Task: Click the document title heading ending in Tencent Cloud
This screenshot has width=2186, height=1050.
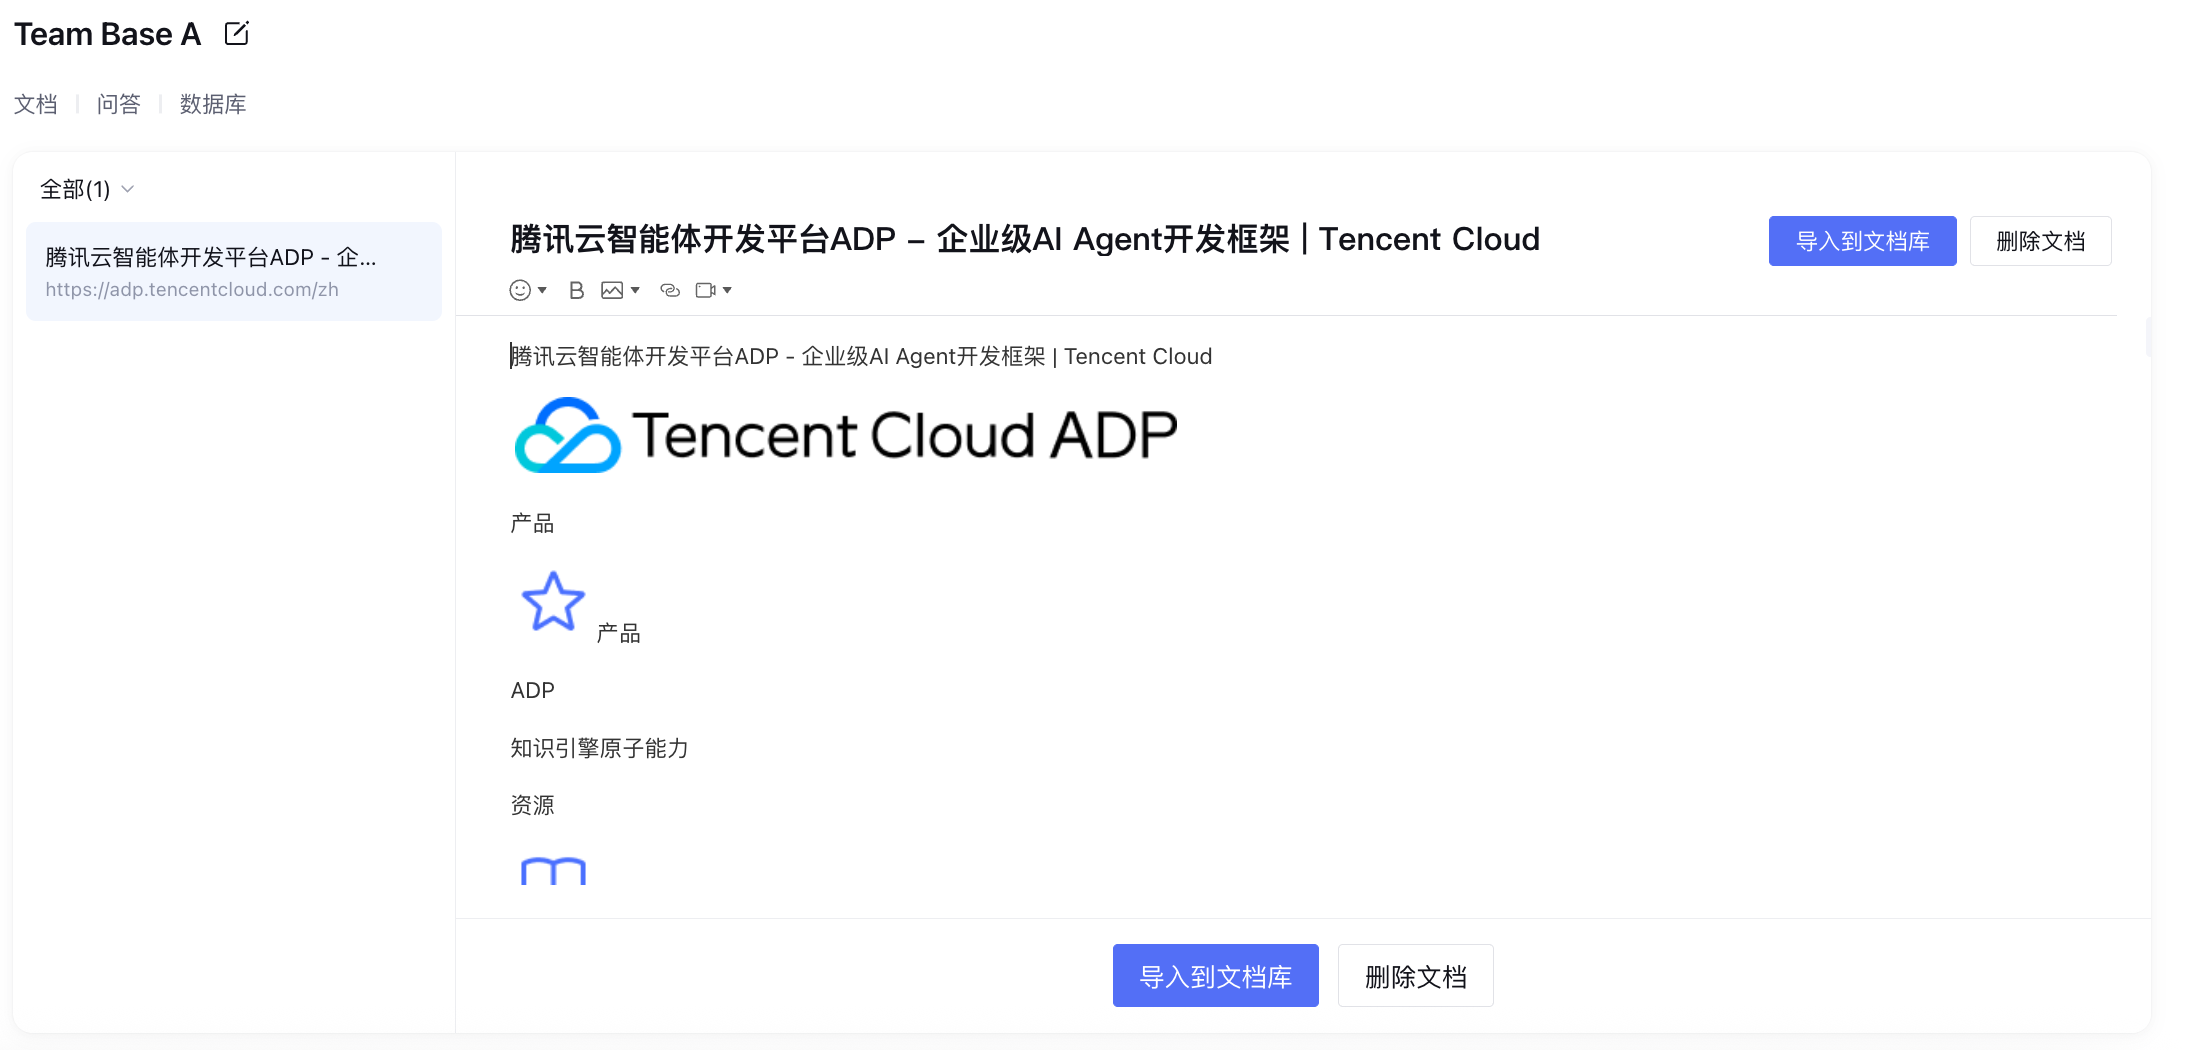Action: [x=1025, y=239]
